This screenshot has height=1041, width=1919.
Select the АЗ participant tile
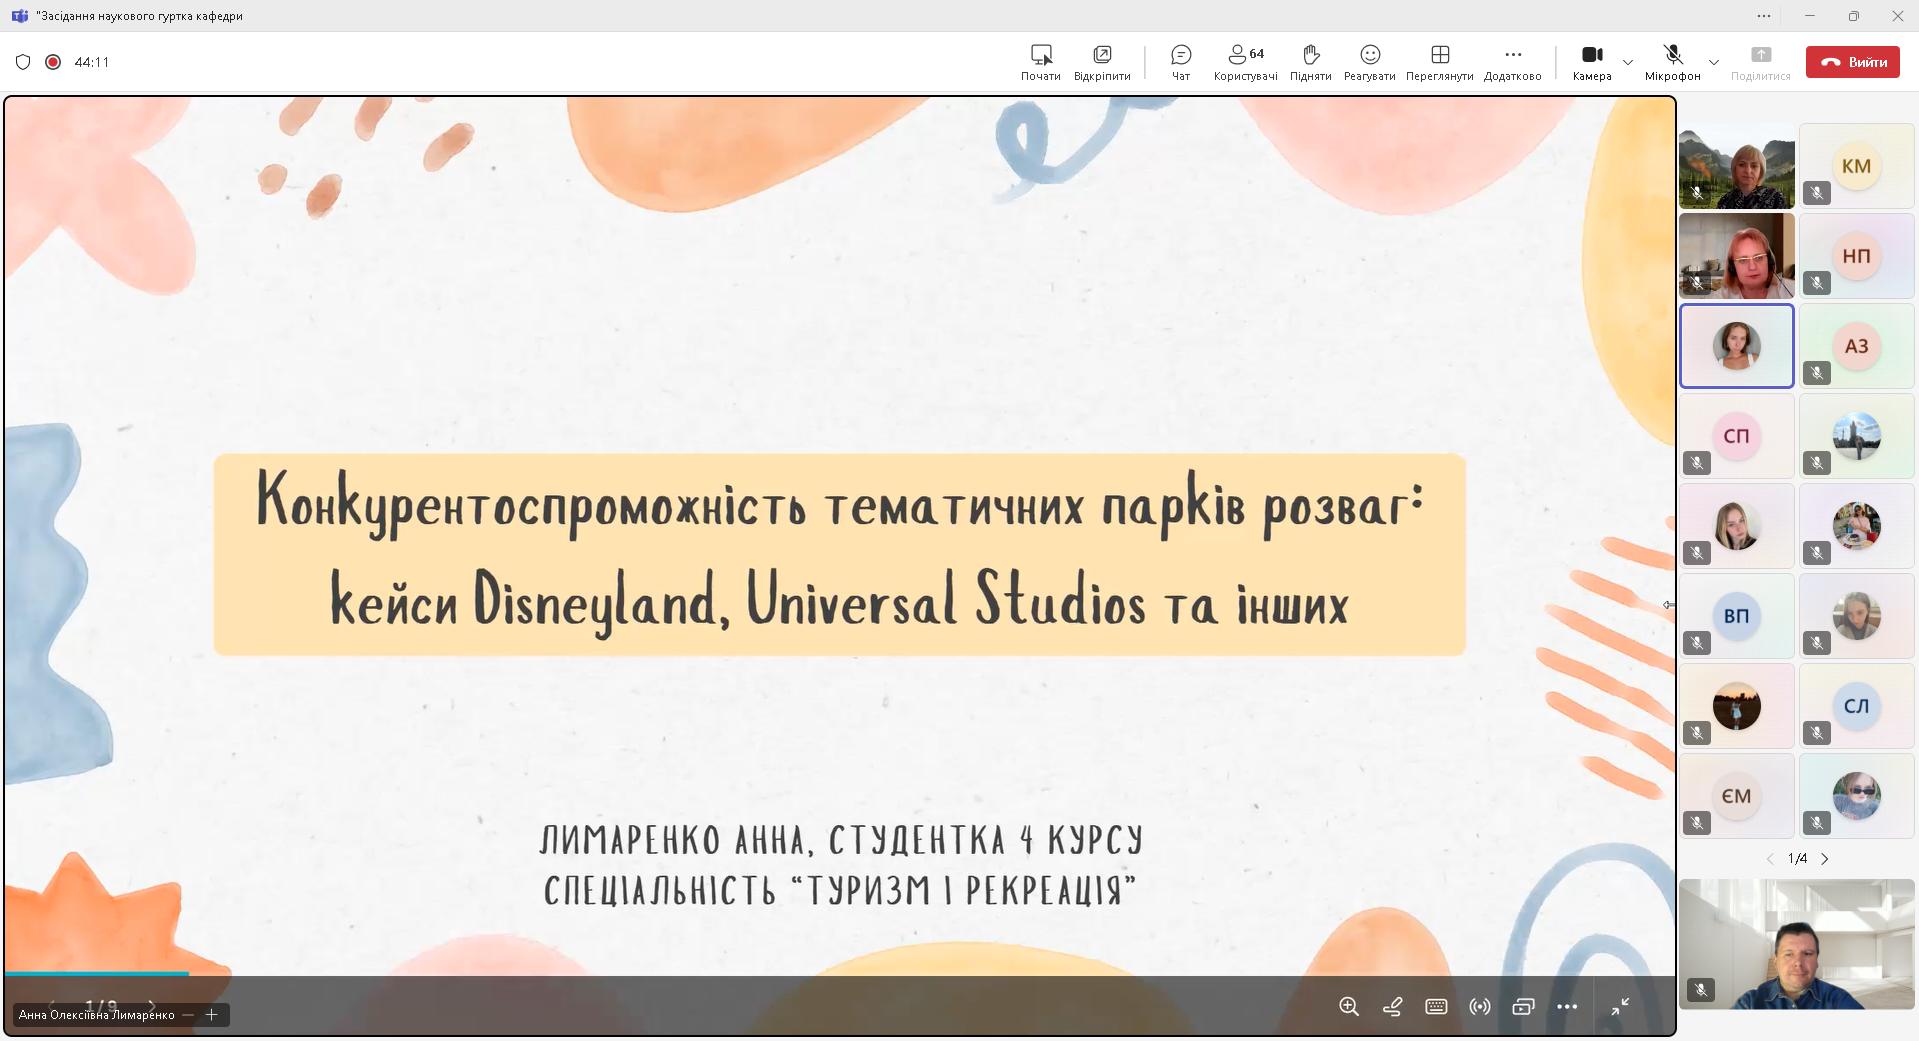1856,346
